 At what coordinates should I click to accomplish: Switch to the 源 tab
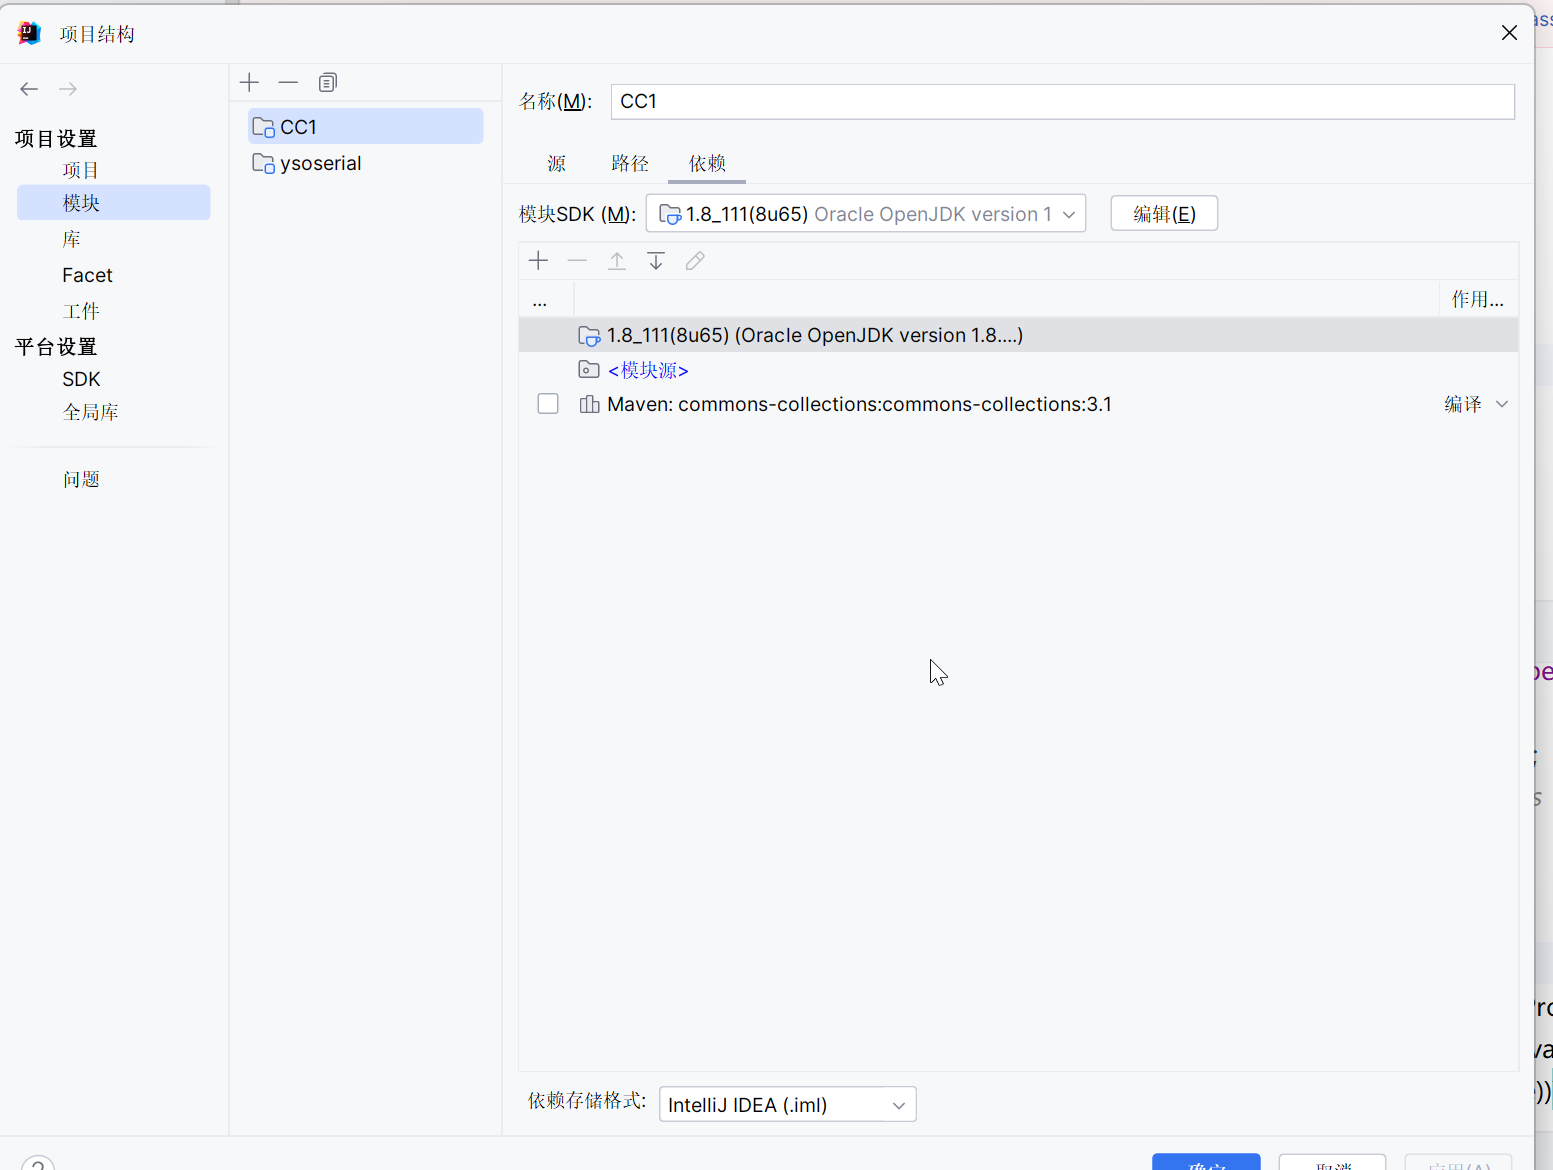[x=557, y=163]
